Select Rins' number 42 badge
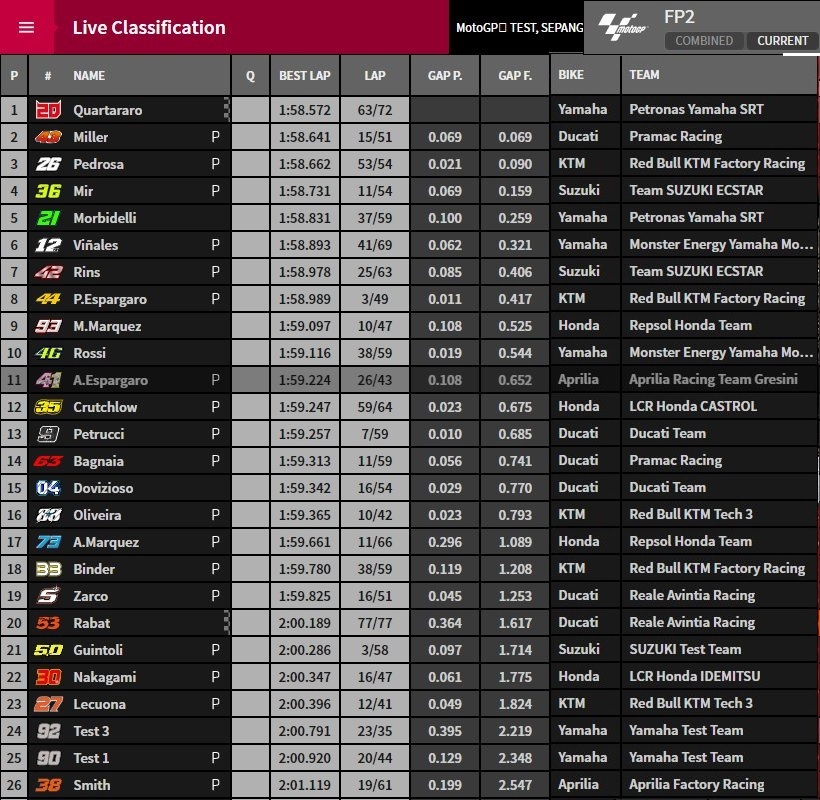The image size is (820, 800). pos(48,272)
